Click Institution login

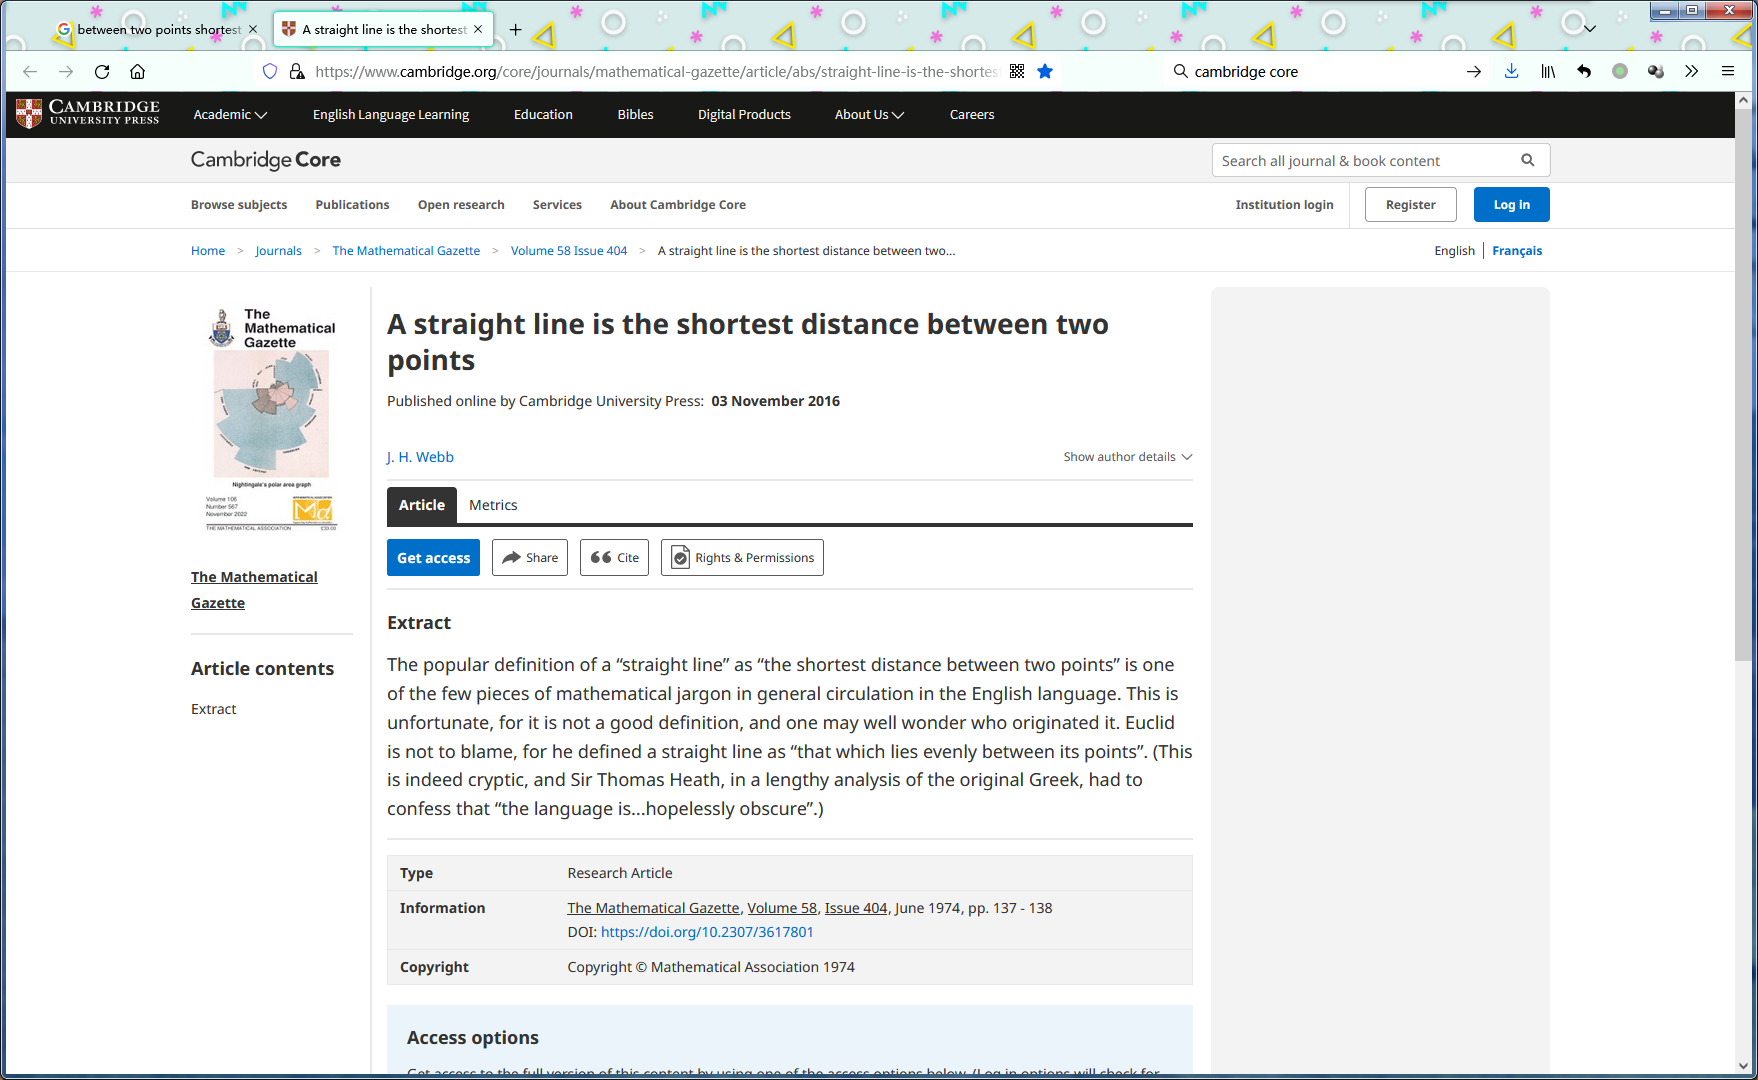click(1284, 205)
